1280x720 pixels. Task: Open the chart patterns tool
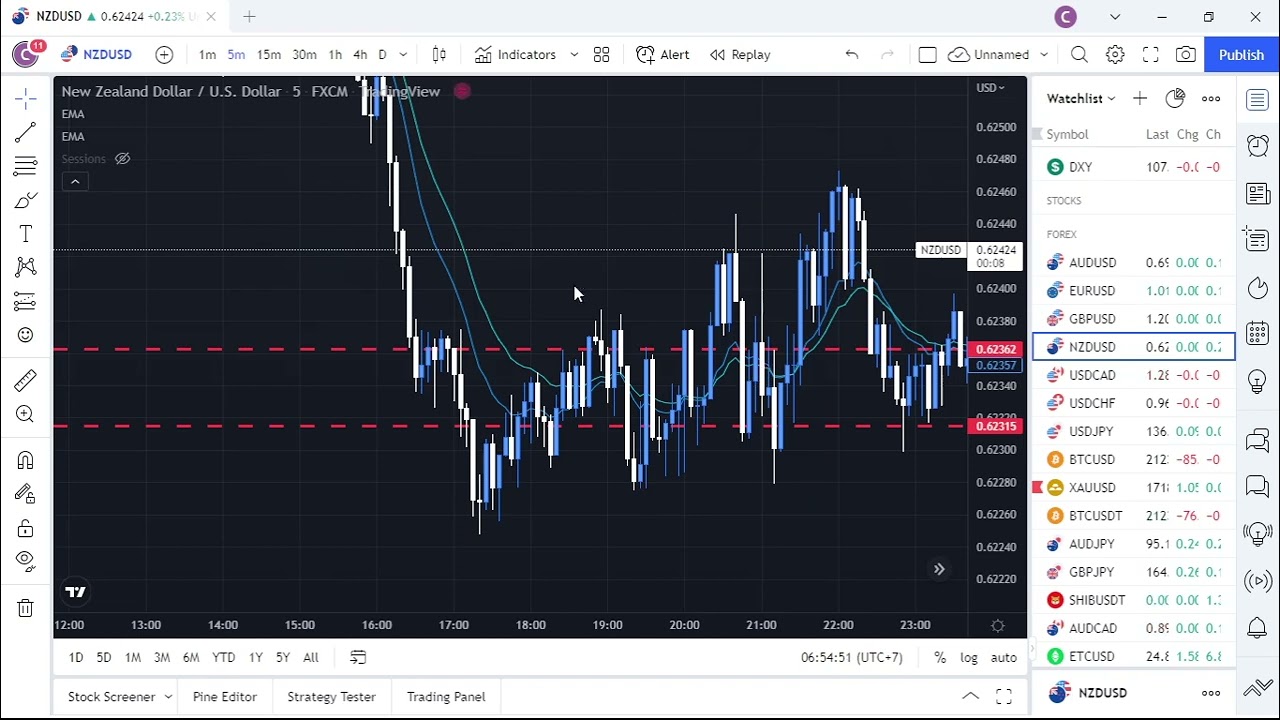(26, 267)
